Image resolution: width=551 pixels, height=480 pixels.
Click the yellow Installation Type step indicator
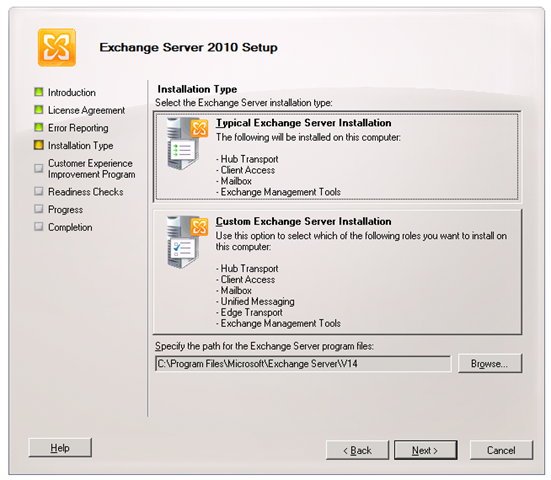click(x=39, y=145)
